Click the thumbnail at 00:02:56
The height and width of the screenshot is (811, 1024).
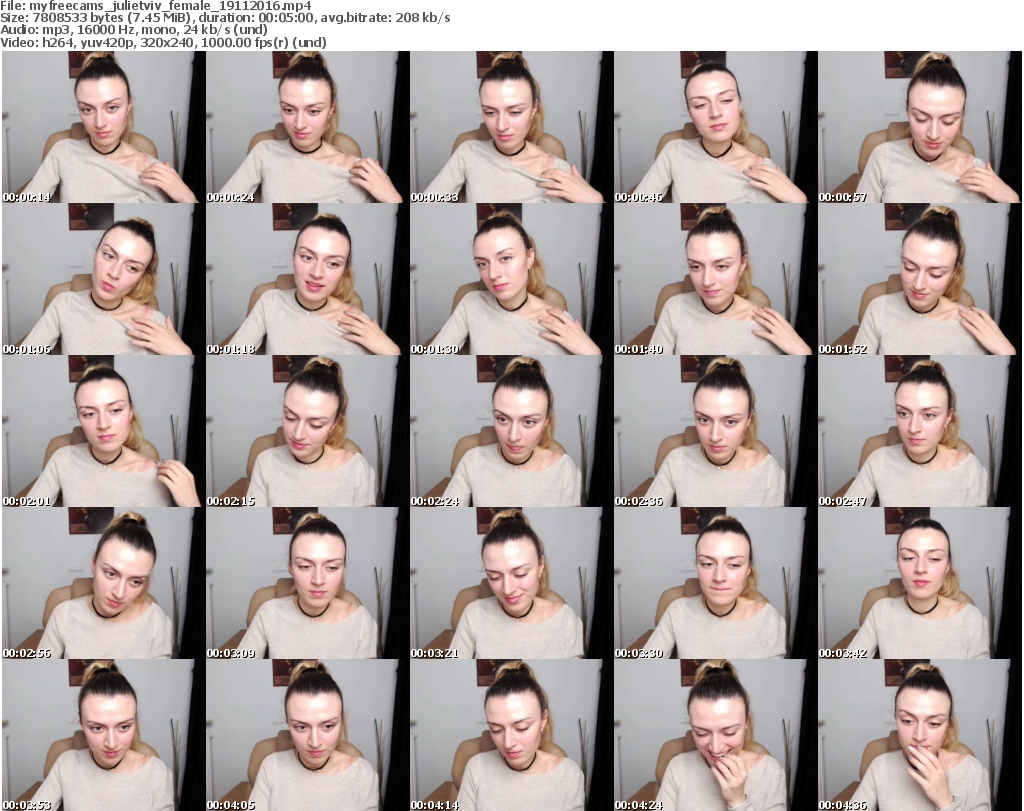pyautogui.click(x=103, y=583)
